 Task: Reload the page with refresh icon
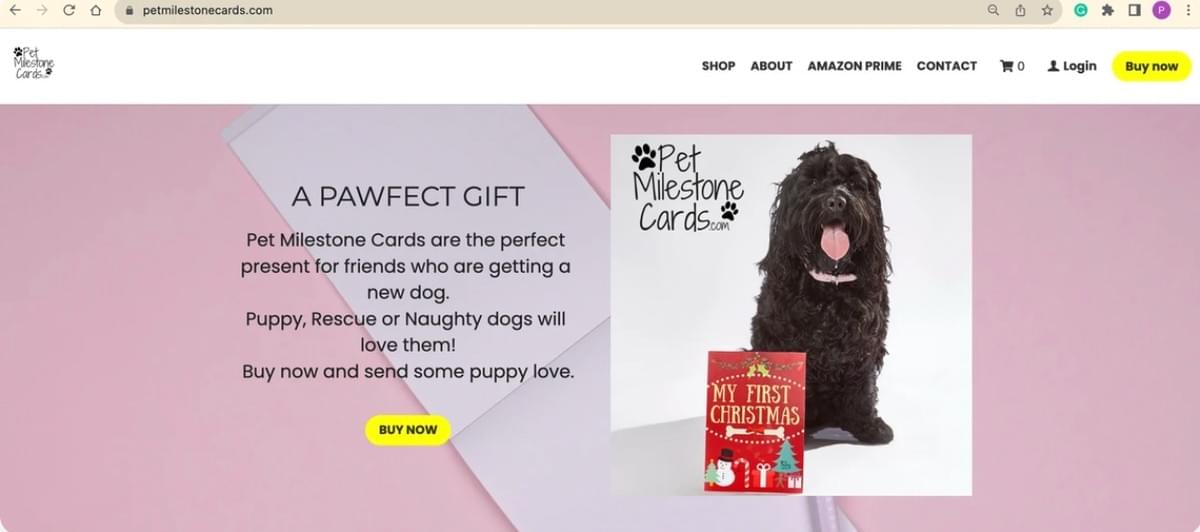69,10
